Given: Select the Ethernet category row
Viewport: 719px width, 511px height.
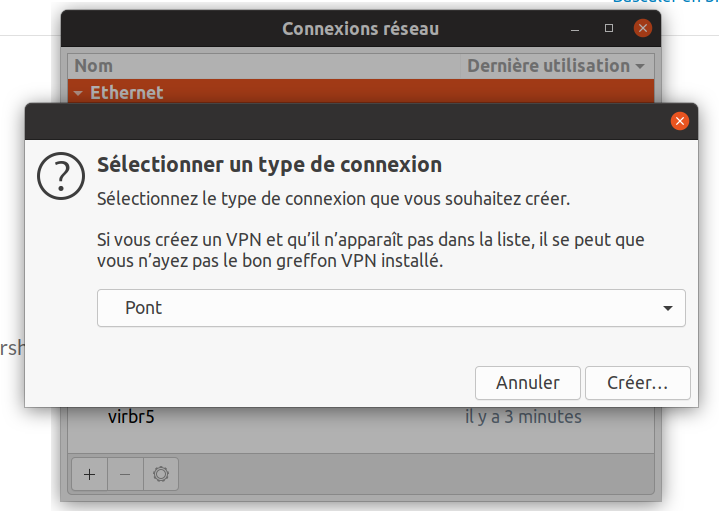Looking at the screenshot, I should point(361,91).
